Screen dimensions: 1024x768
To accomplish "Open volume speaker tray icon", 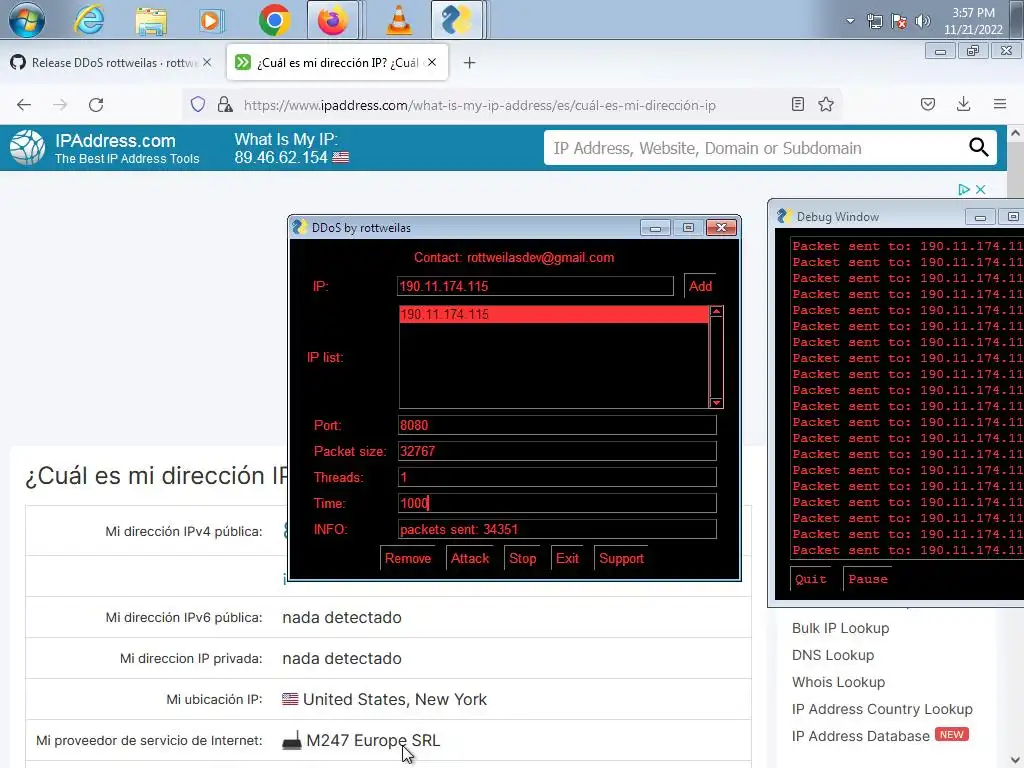I will (x=922, y=22).
